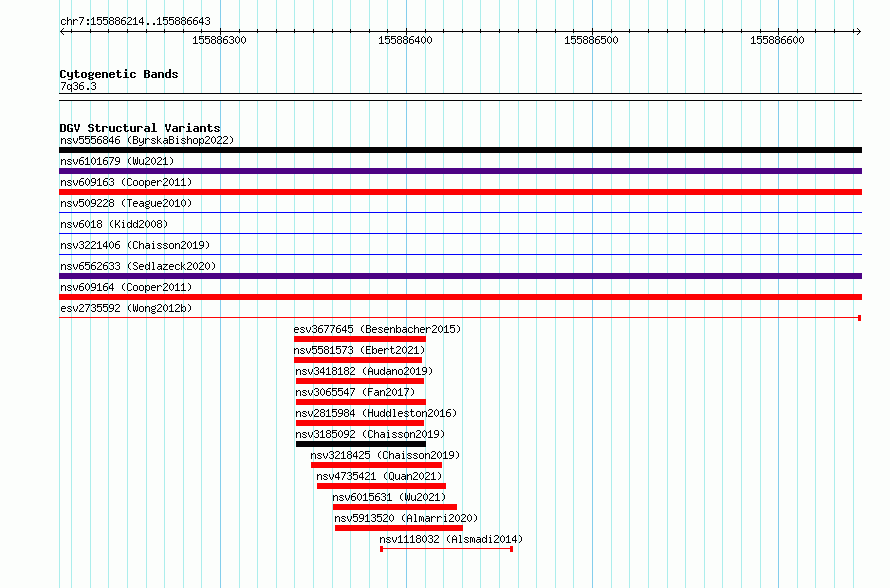
Task: Click the red bar for nsv3218425
Action: pos(376,465)
